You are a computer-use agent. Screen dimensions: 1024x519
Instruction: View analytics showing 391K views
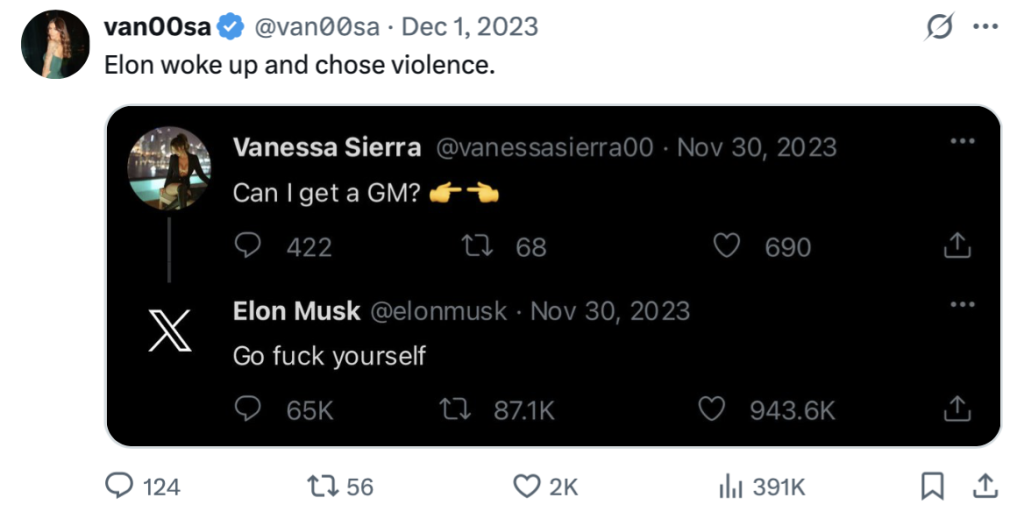(x=729, y=486)
